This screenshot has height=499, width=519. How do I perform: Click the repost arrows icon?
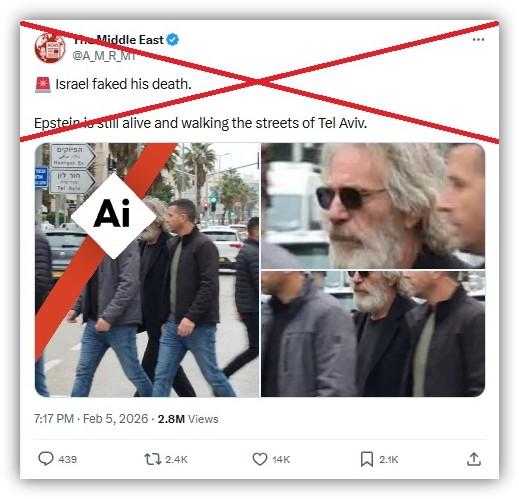153,459
